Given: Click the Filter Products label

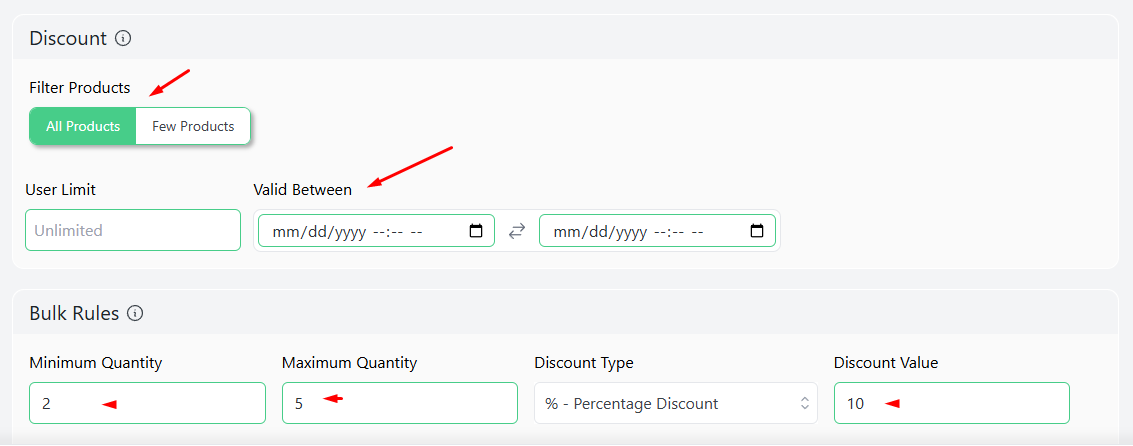Looking at the screenshot, I should pyautogui.click(x=79, y=88).
